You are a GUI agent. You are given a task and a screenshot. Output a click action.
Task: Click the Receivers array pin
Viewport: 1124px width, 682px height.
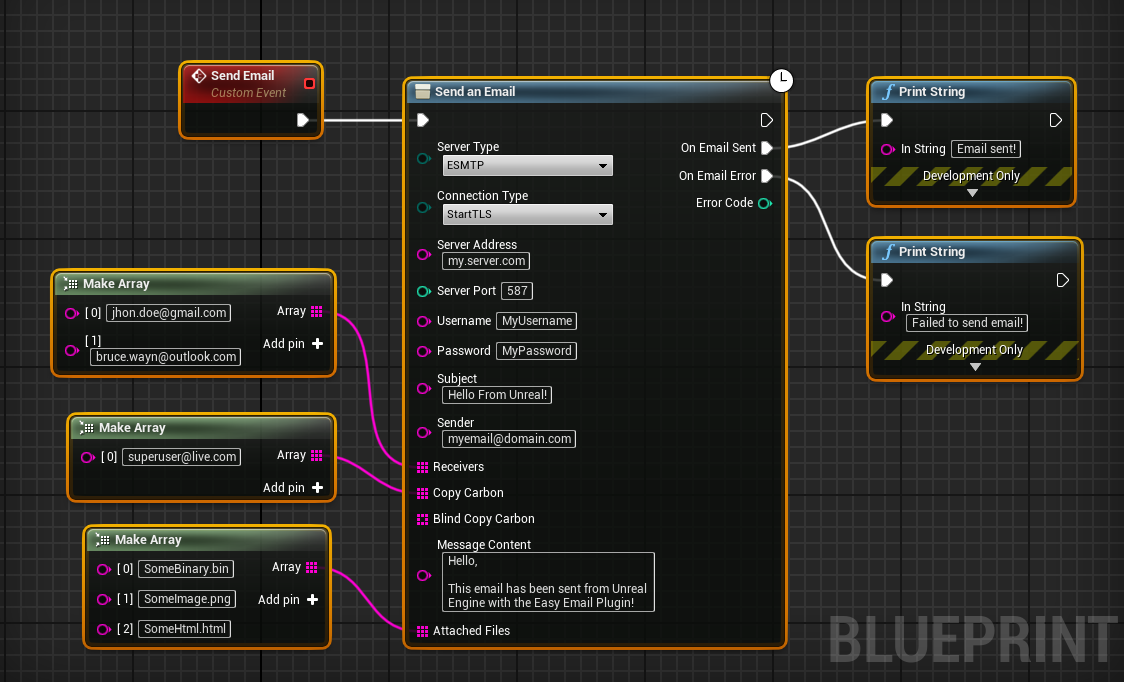[x=422, y=467]
